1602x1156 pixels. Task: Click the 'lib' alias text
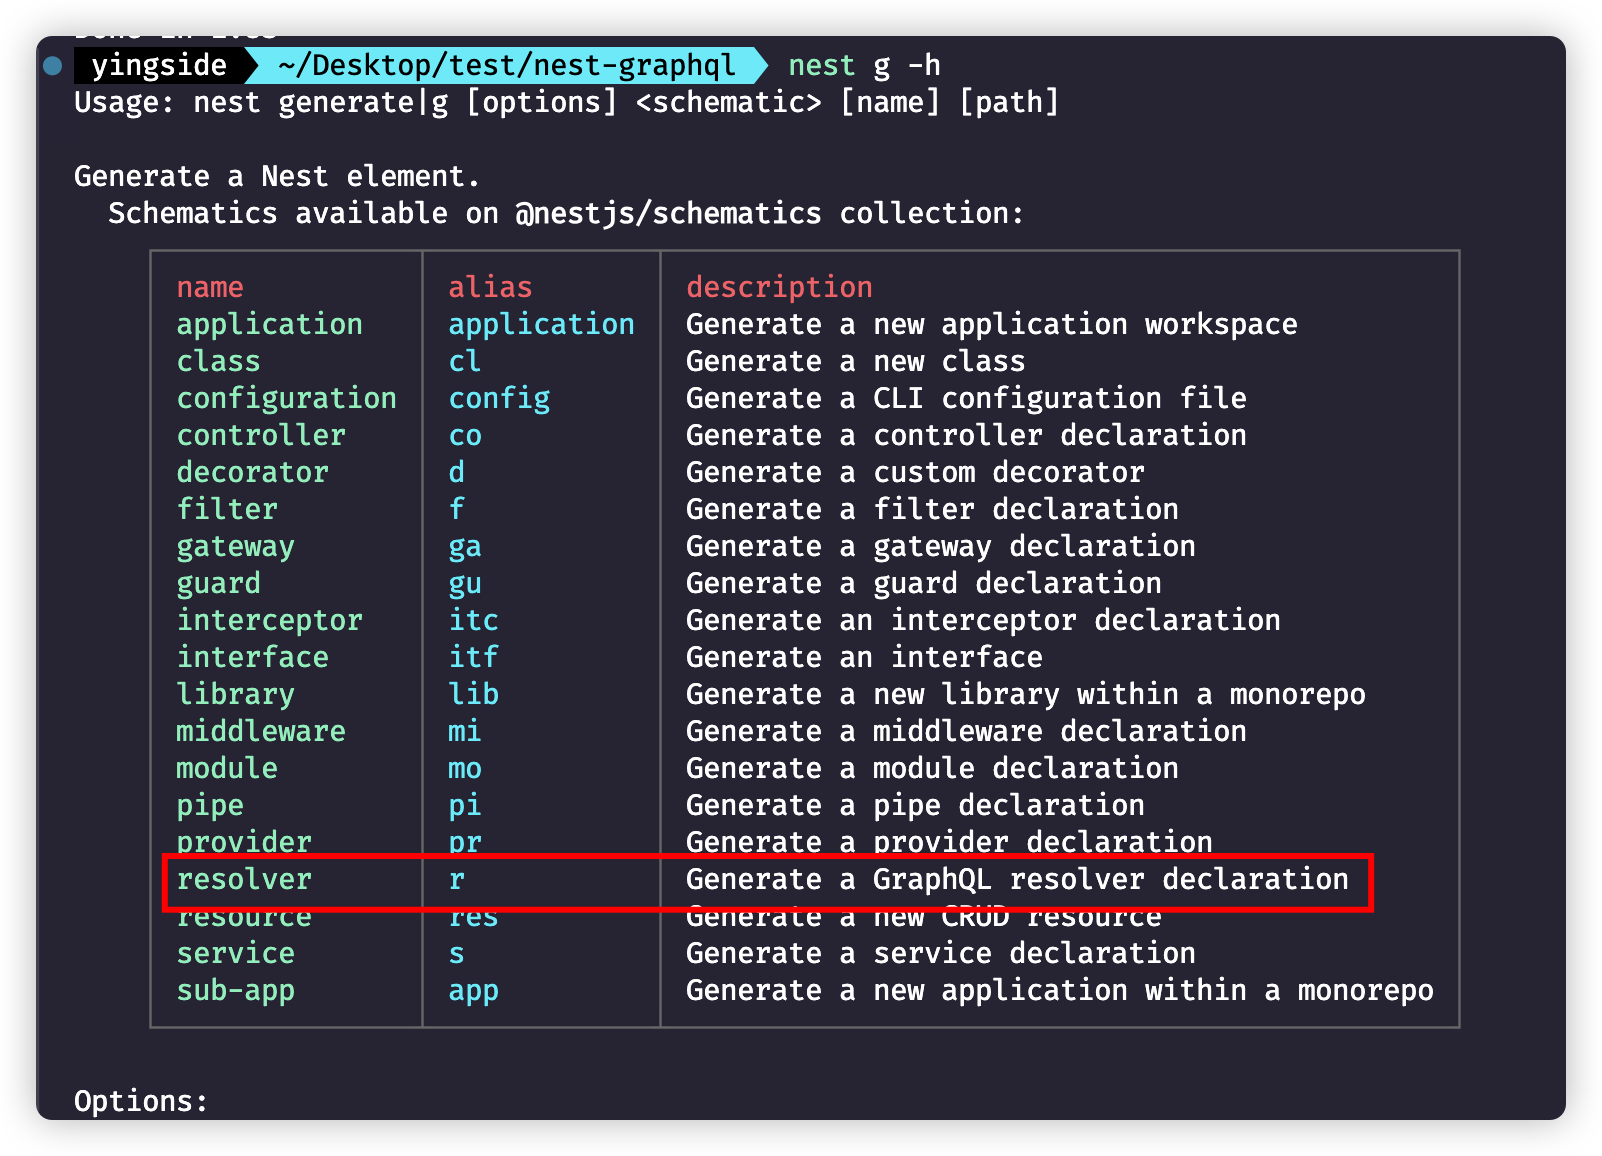click(473, 695)
